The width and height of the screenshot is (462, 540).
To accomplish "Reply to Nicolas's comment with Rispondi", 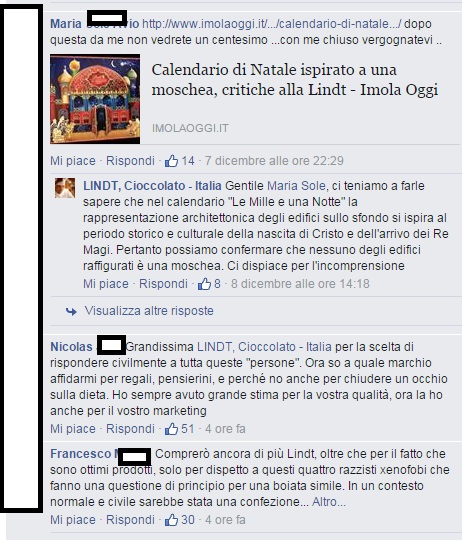I will click(130, 429).
